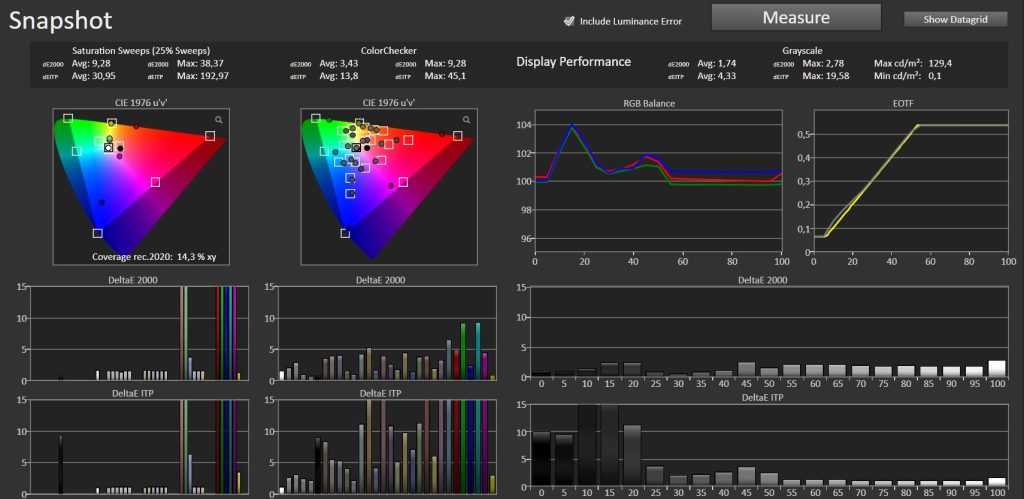The image size is (1024, 499).
Task: Select the magenta target square in saturation CIE chart
Action: 155,182
